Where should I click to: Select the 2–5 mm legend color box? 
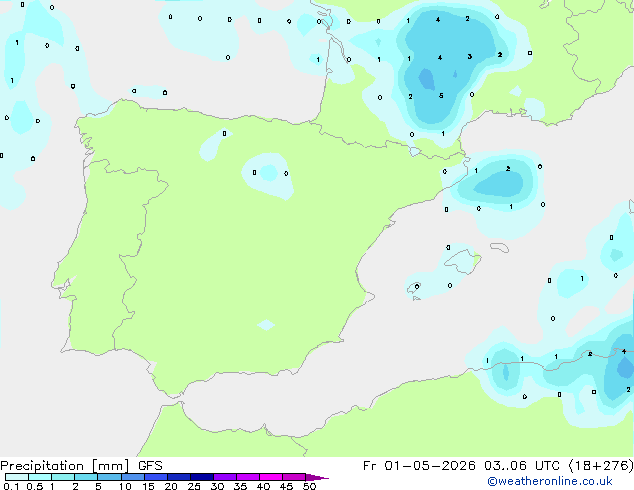pos(86,477)
